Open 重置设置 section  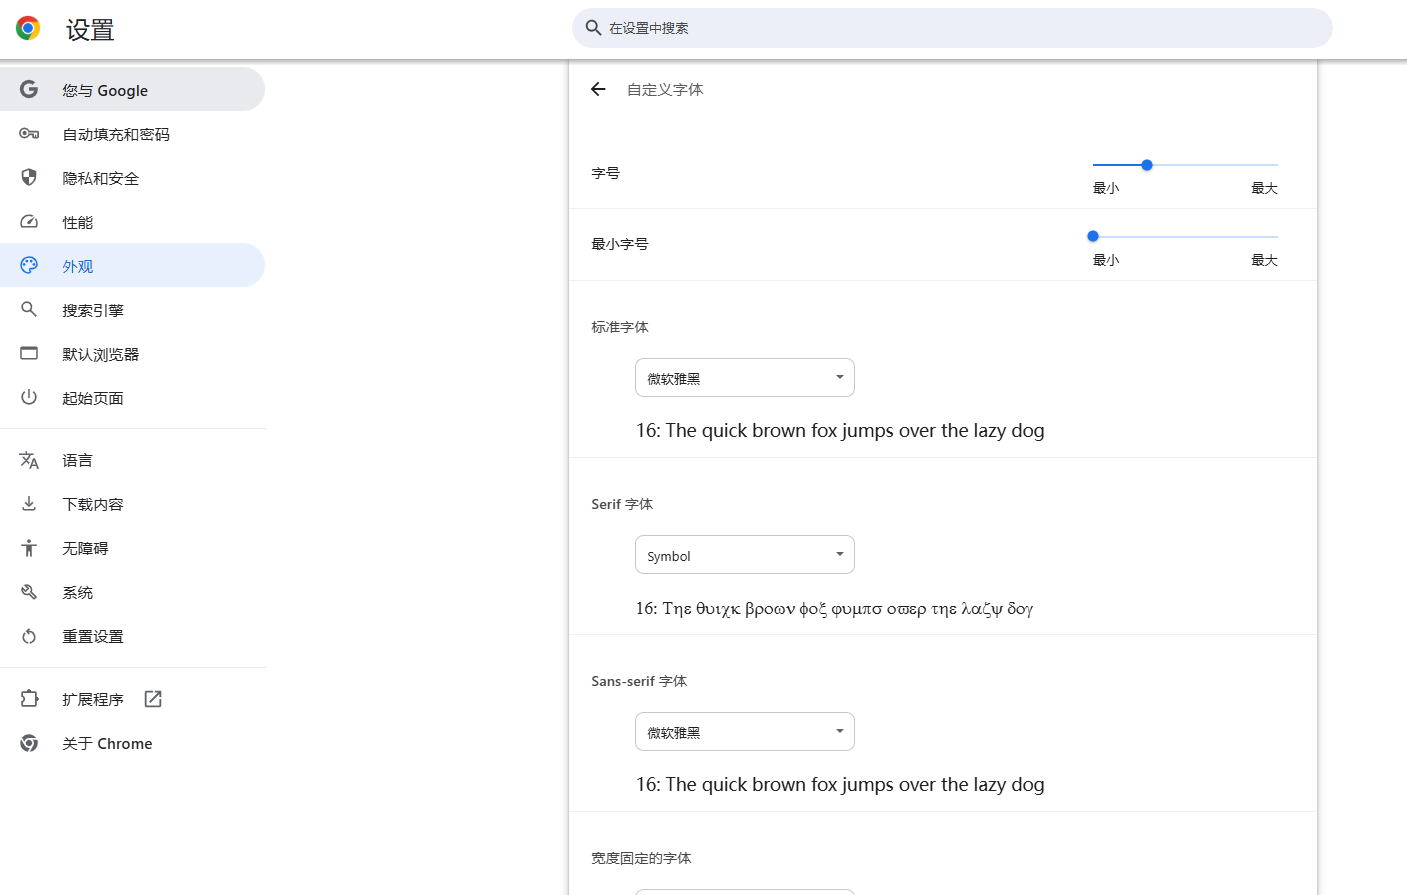[132, 636]
